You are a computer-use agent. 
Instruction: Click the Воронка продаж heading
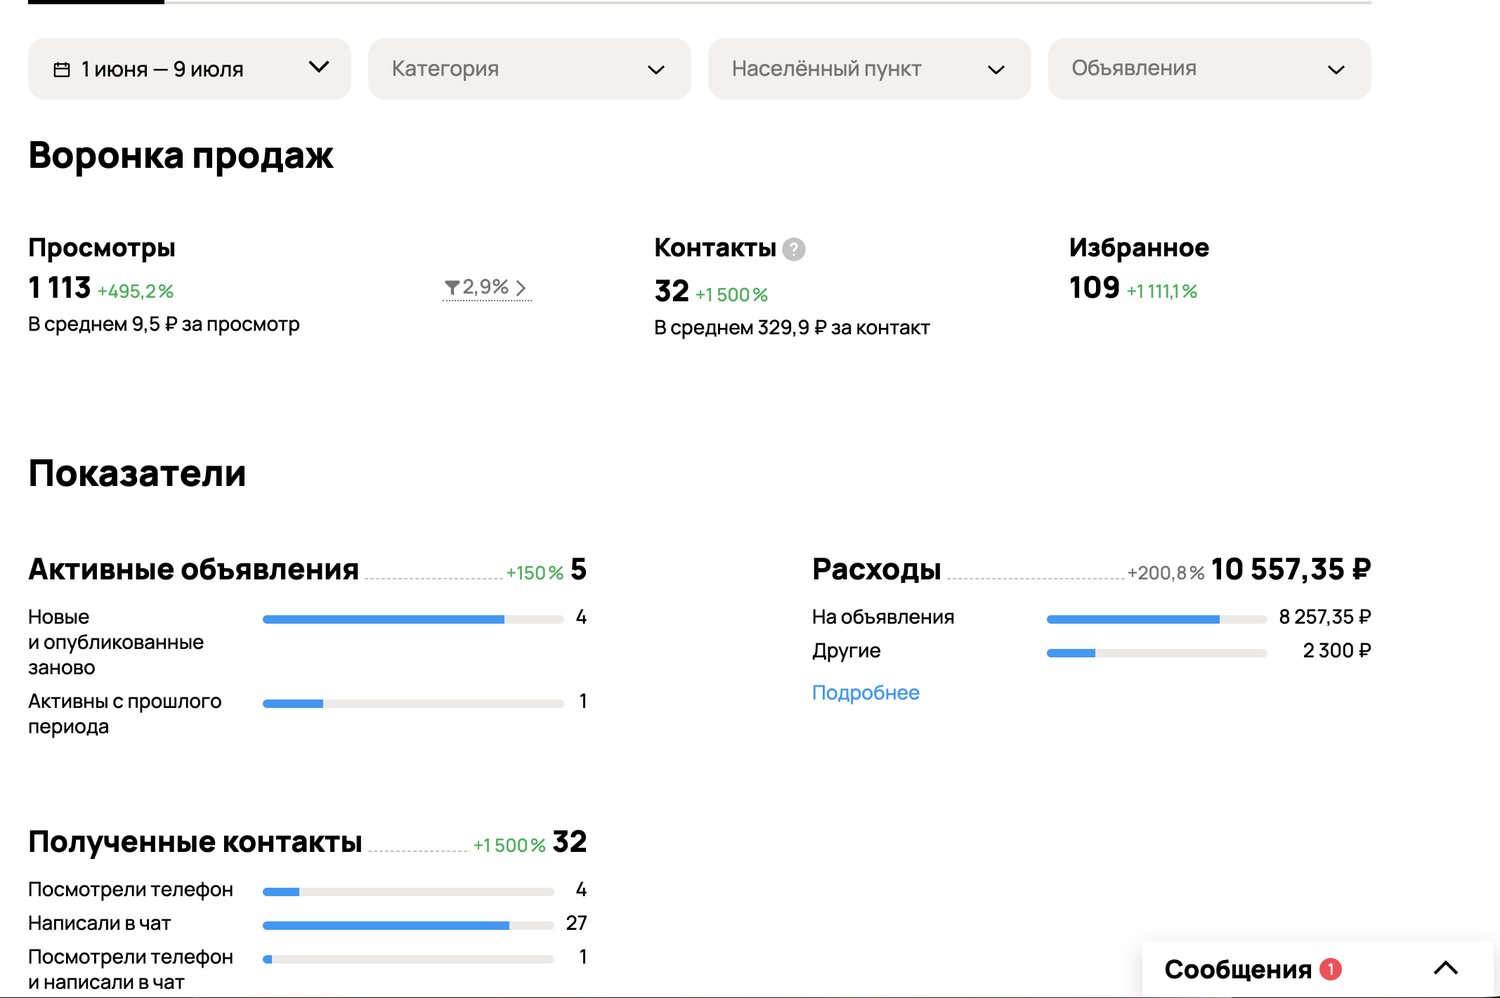pos(181,155)
